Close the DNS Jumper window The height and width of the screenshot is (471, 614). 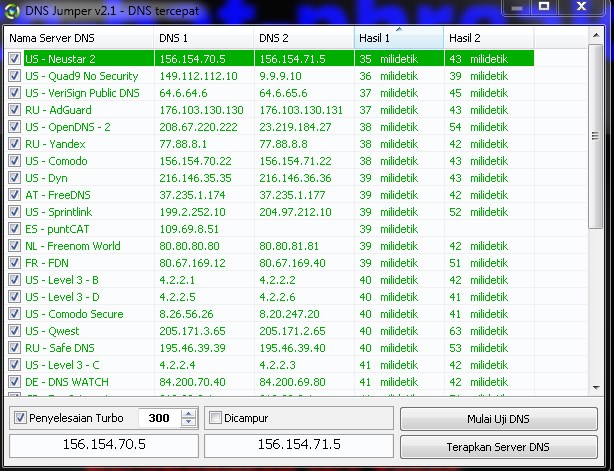tap(581, 7)
